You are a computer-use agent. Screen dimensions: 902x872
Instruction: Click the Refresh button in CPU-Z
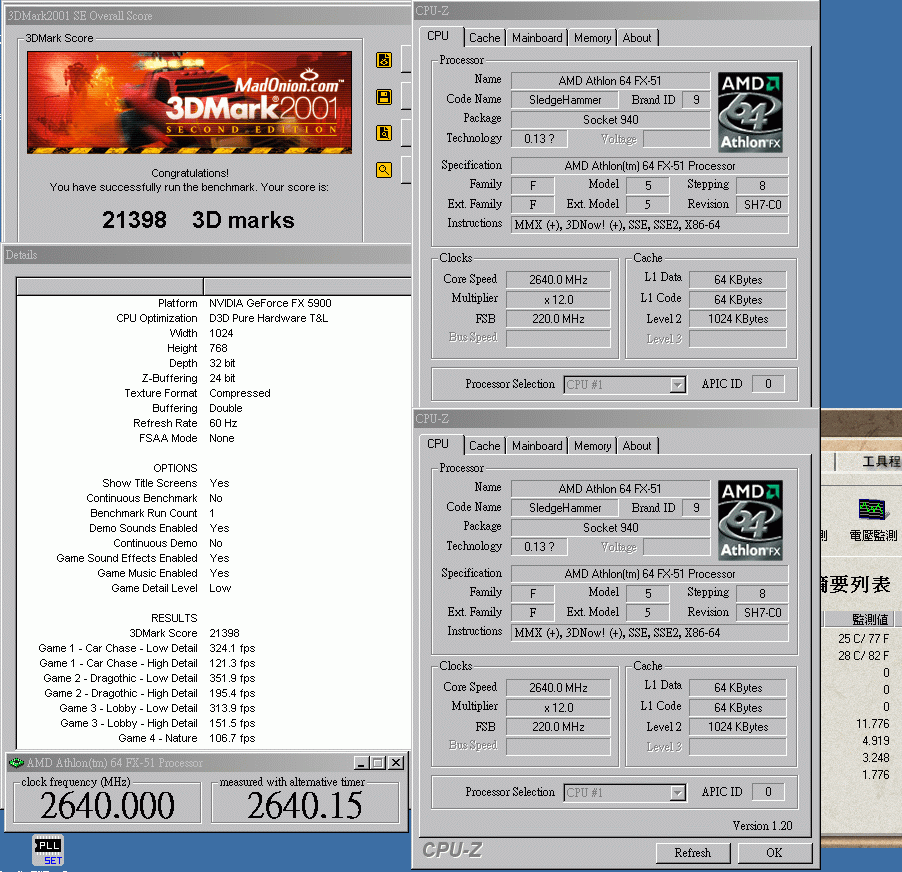coord(693,853)
